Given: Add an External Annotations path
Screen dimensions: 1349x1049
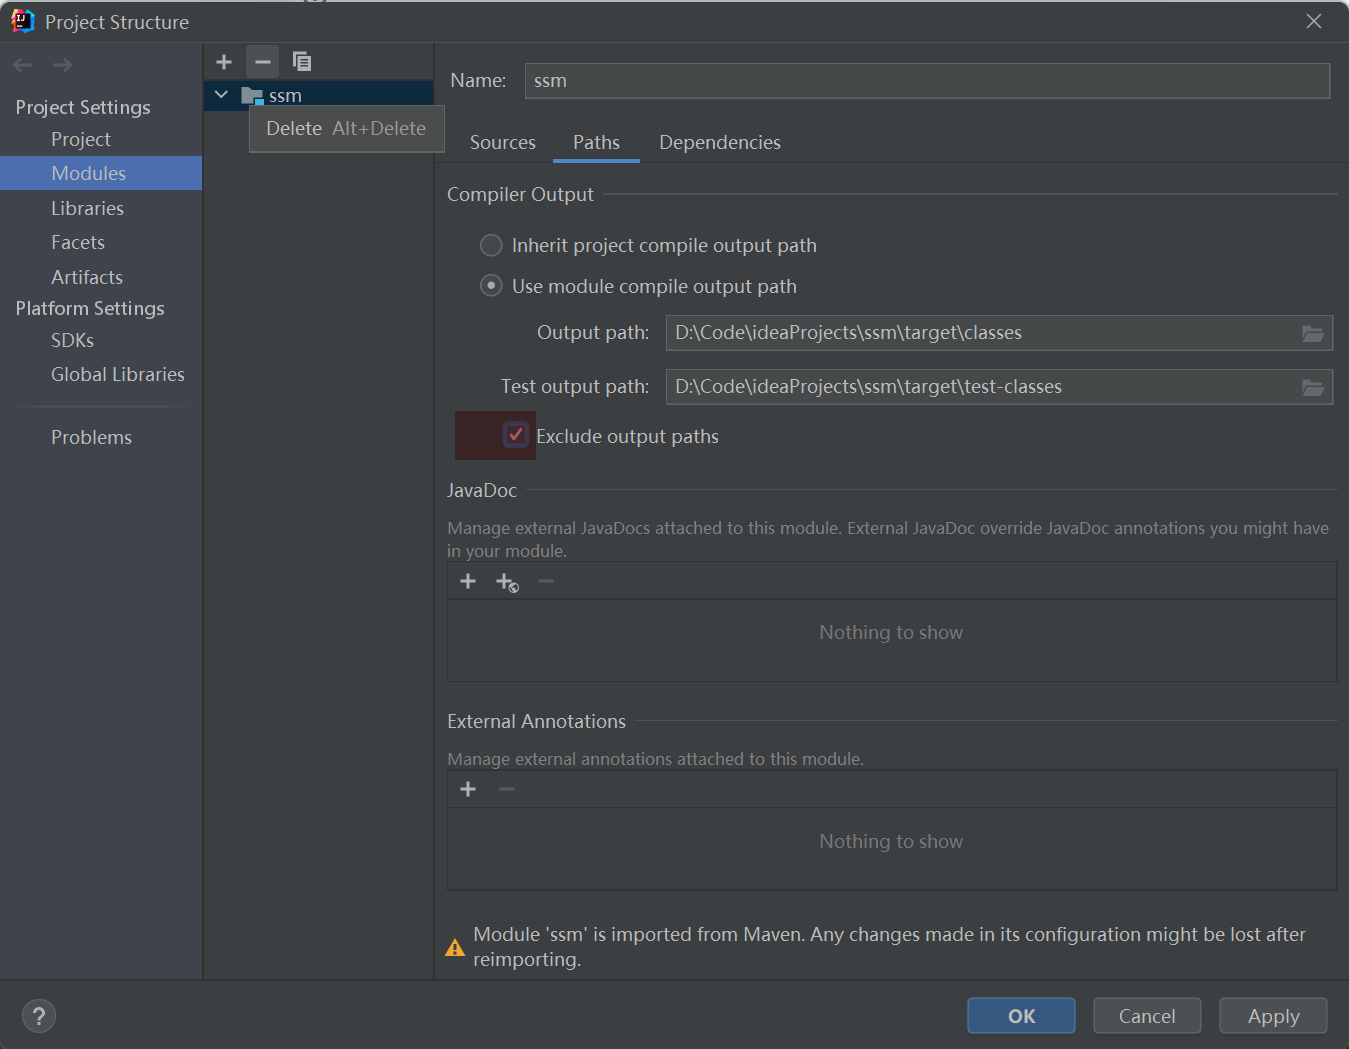Looking at the screenshot, I should [468, 789].
